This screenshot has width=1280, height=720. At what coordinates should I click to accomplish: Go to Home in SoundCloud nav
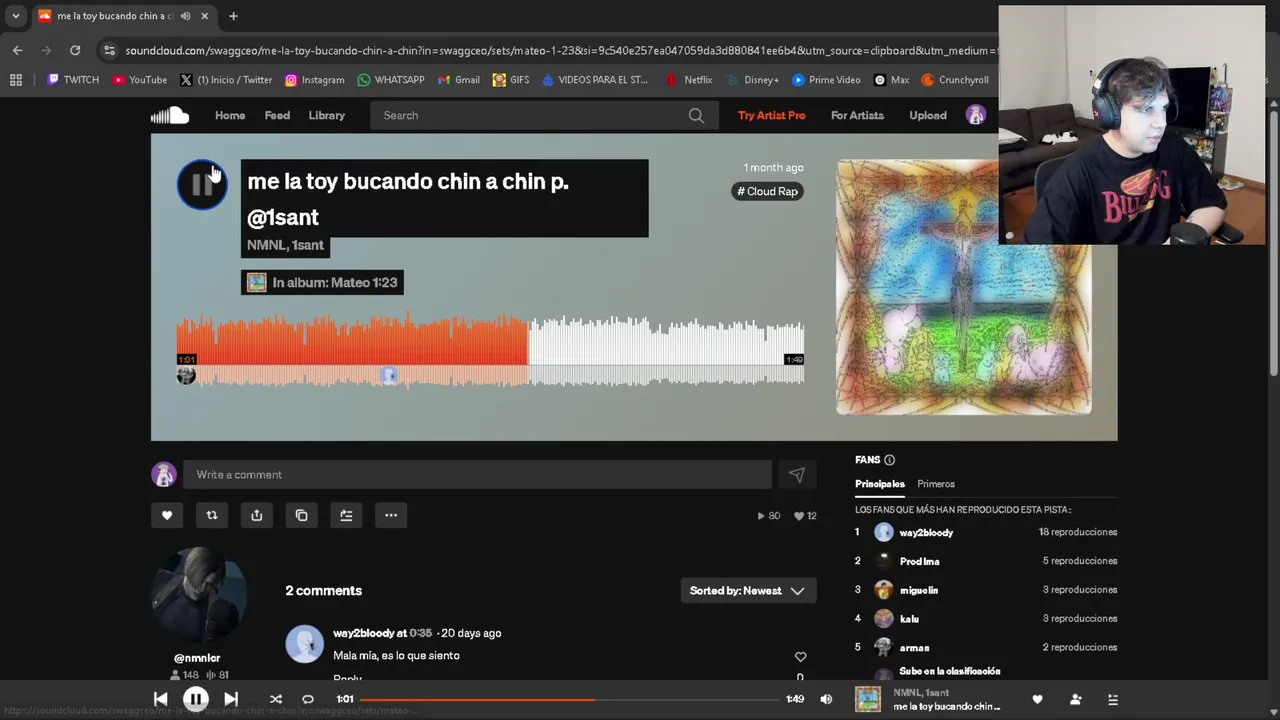click(230, 116)
